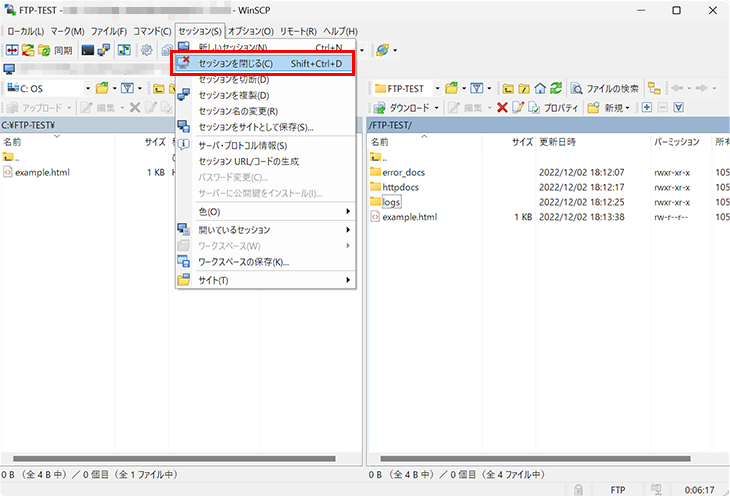The height and width of the screenshot is (496, 730).
Task: Click the 同期 synchronize toolbar button
Action: pyautogui.click(x=57, y=50)
